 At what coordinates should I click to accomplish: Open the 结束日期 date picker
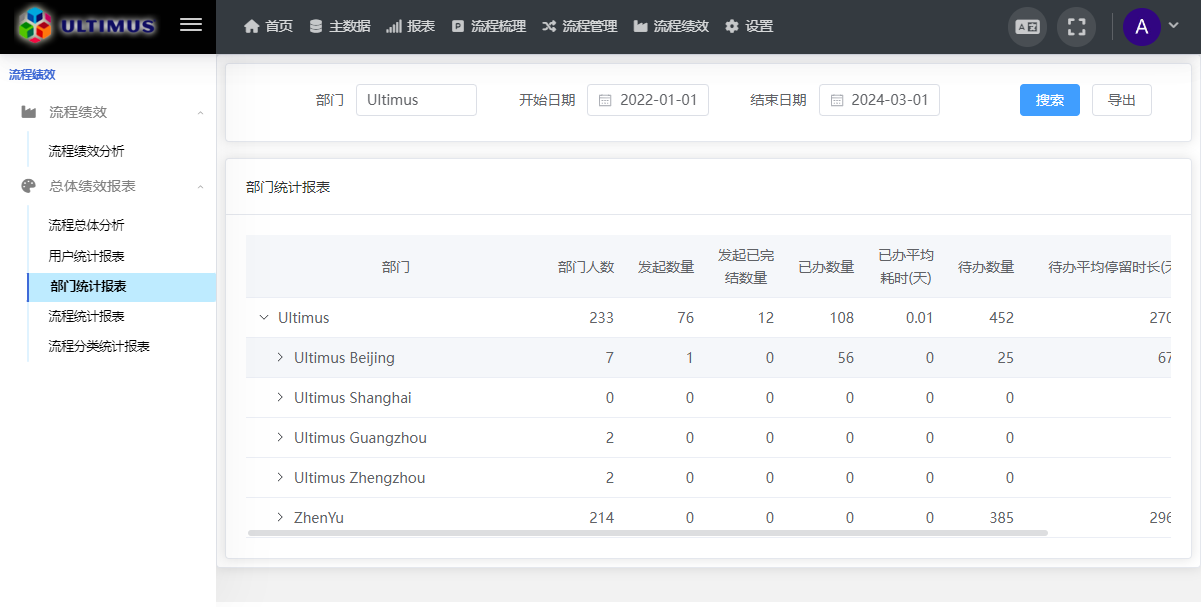879,100
